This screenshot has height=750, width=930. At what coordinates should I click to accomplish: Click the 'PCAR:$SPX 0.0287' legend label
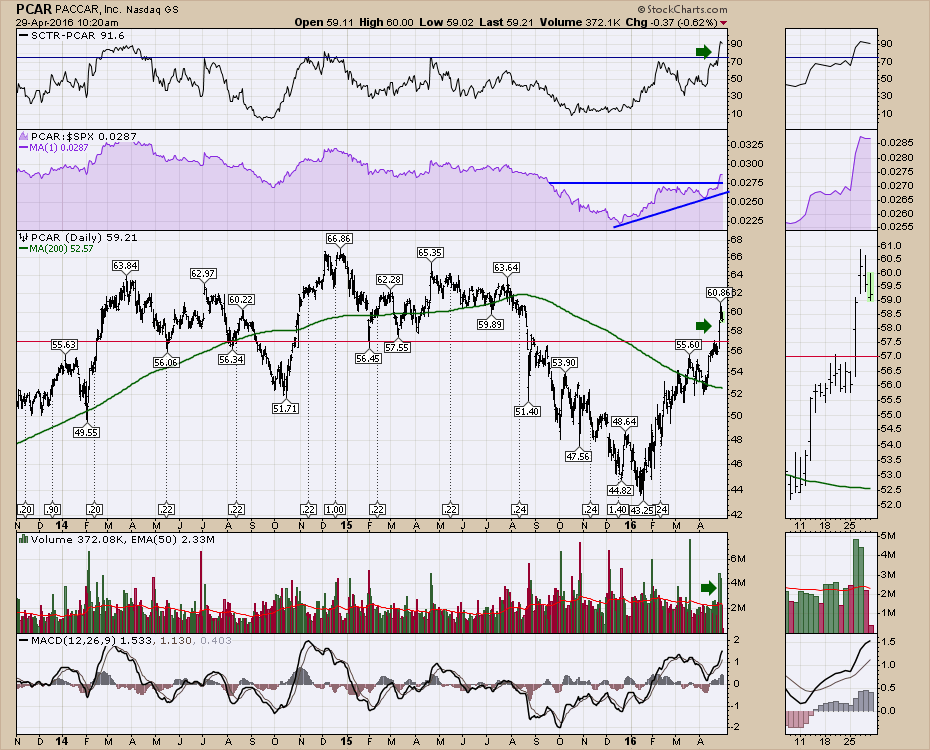[x=84, y=136]
